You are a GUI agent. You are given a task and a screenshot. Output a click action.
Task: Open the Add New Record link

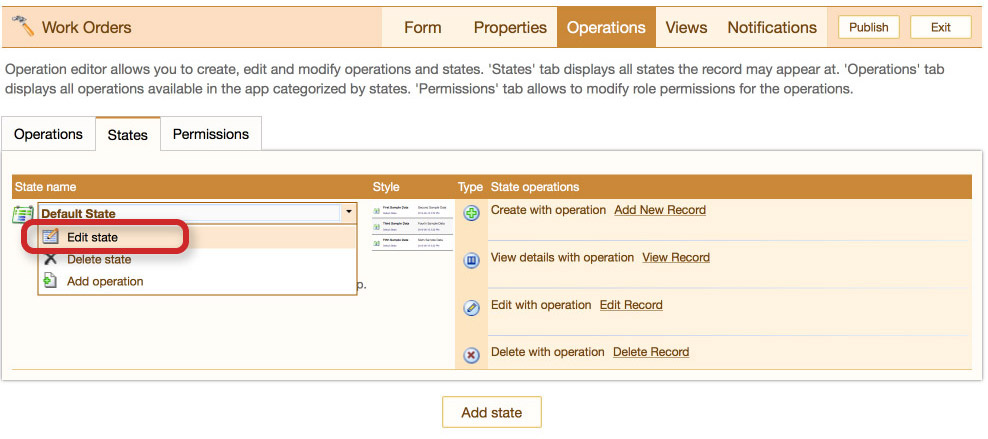(659, 210)
